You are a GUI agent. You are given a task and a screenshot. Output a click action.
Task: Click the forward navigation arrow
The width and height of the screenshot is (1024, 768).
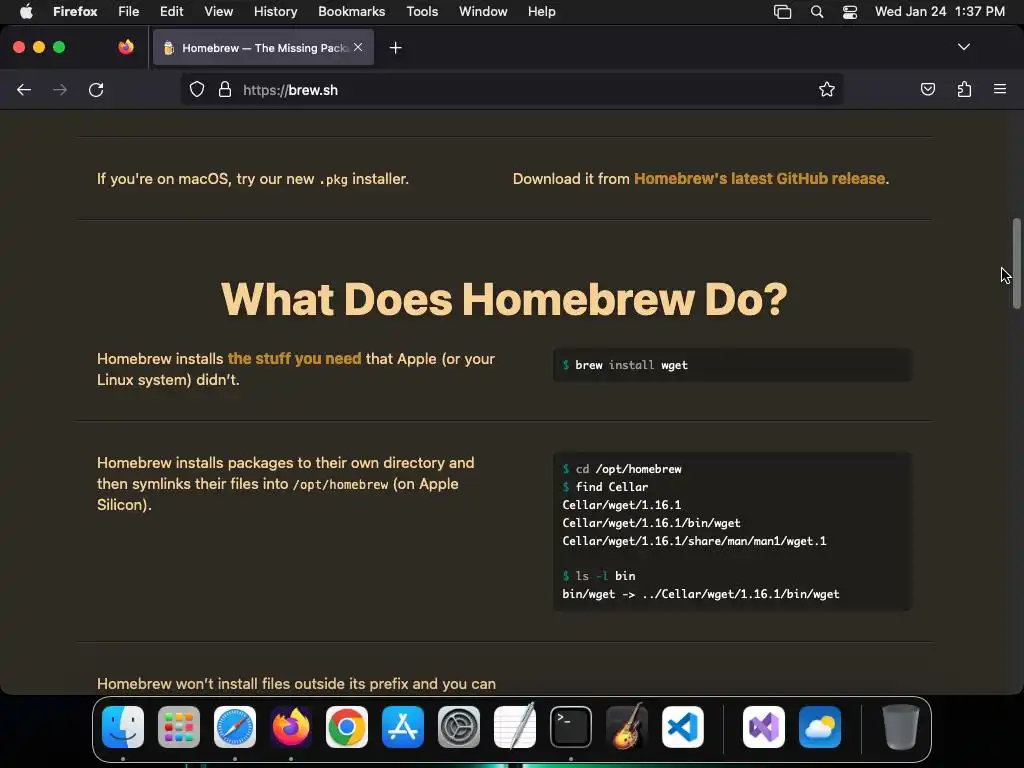point(60,89)
